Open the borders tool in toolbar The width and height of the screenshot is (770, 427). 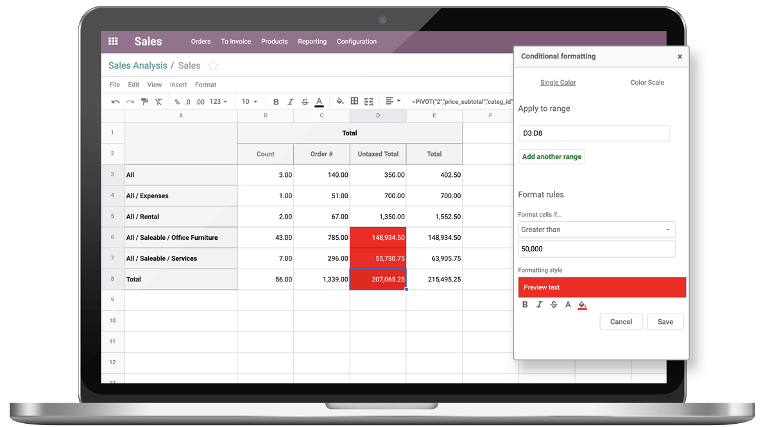(x=355, y=101)
